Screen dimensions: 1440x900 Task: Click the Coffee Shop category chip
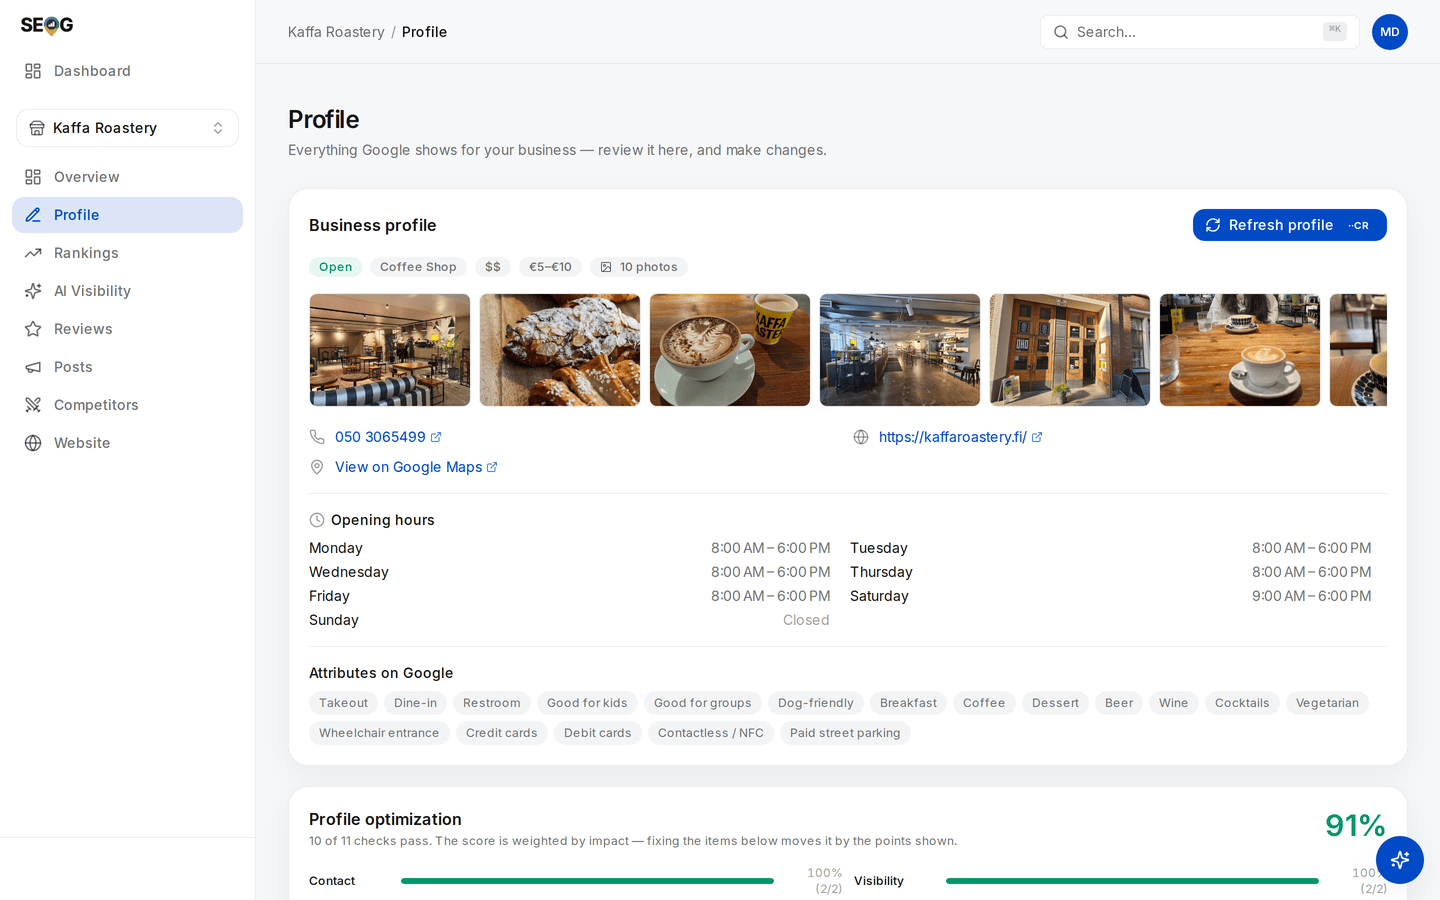coord(418,267)
